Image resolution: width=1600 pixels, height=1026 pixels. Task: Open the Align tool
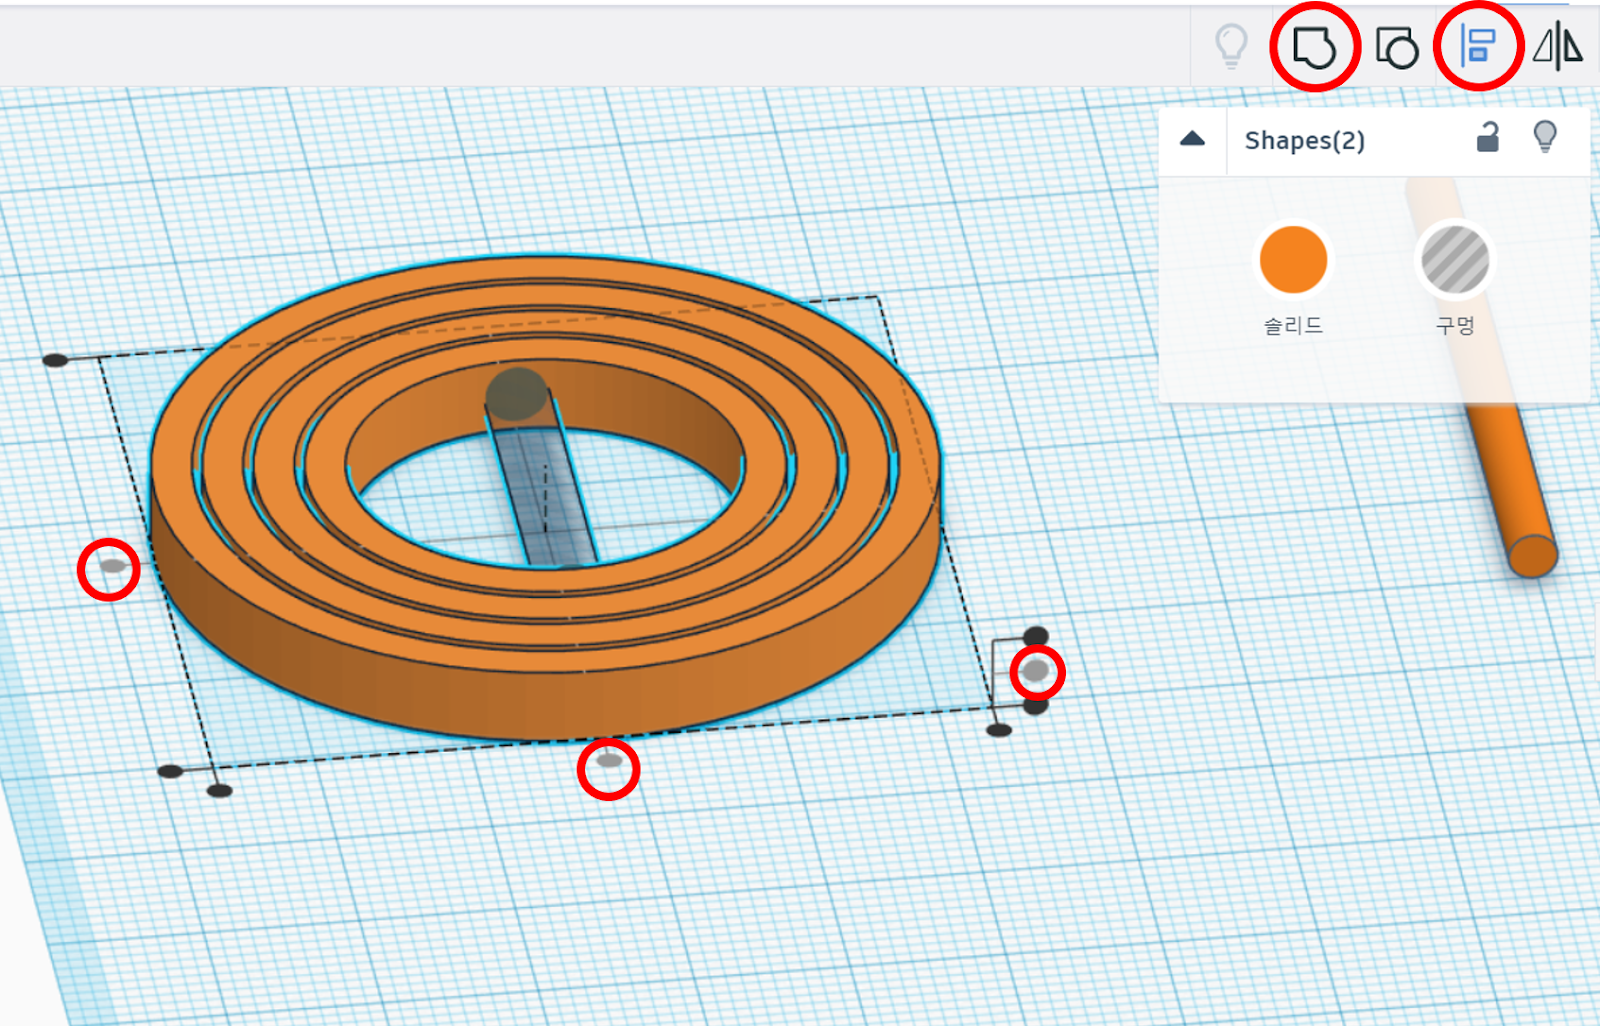[1480, 45]
